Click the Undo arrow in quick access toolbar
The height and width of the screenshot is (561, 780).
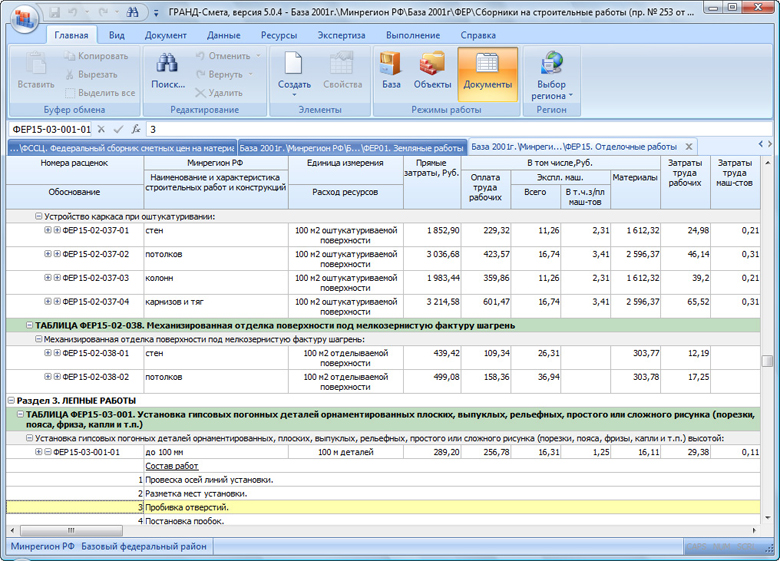73,12
